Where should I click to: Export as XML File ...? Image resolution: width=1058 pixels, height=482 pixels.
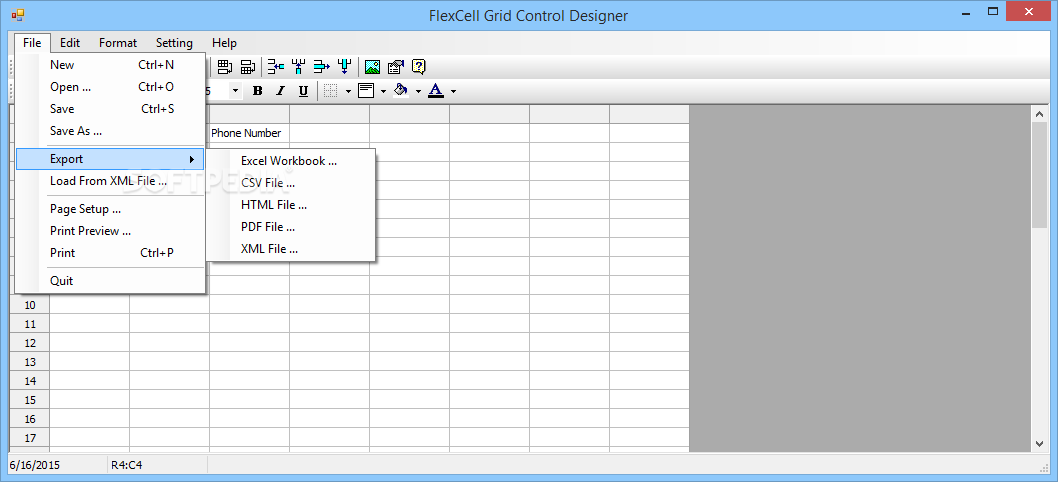click(291, 248)
